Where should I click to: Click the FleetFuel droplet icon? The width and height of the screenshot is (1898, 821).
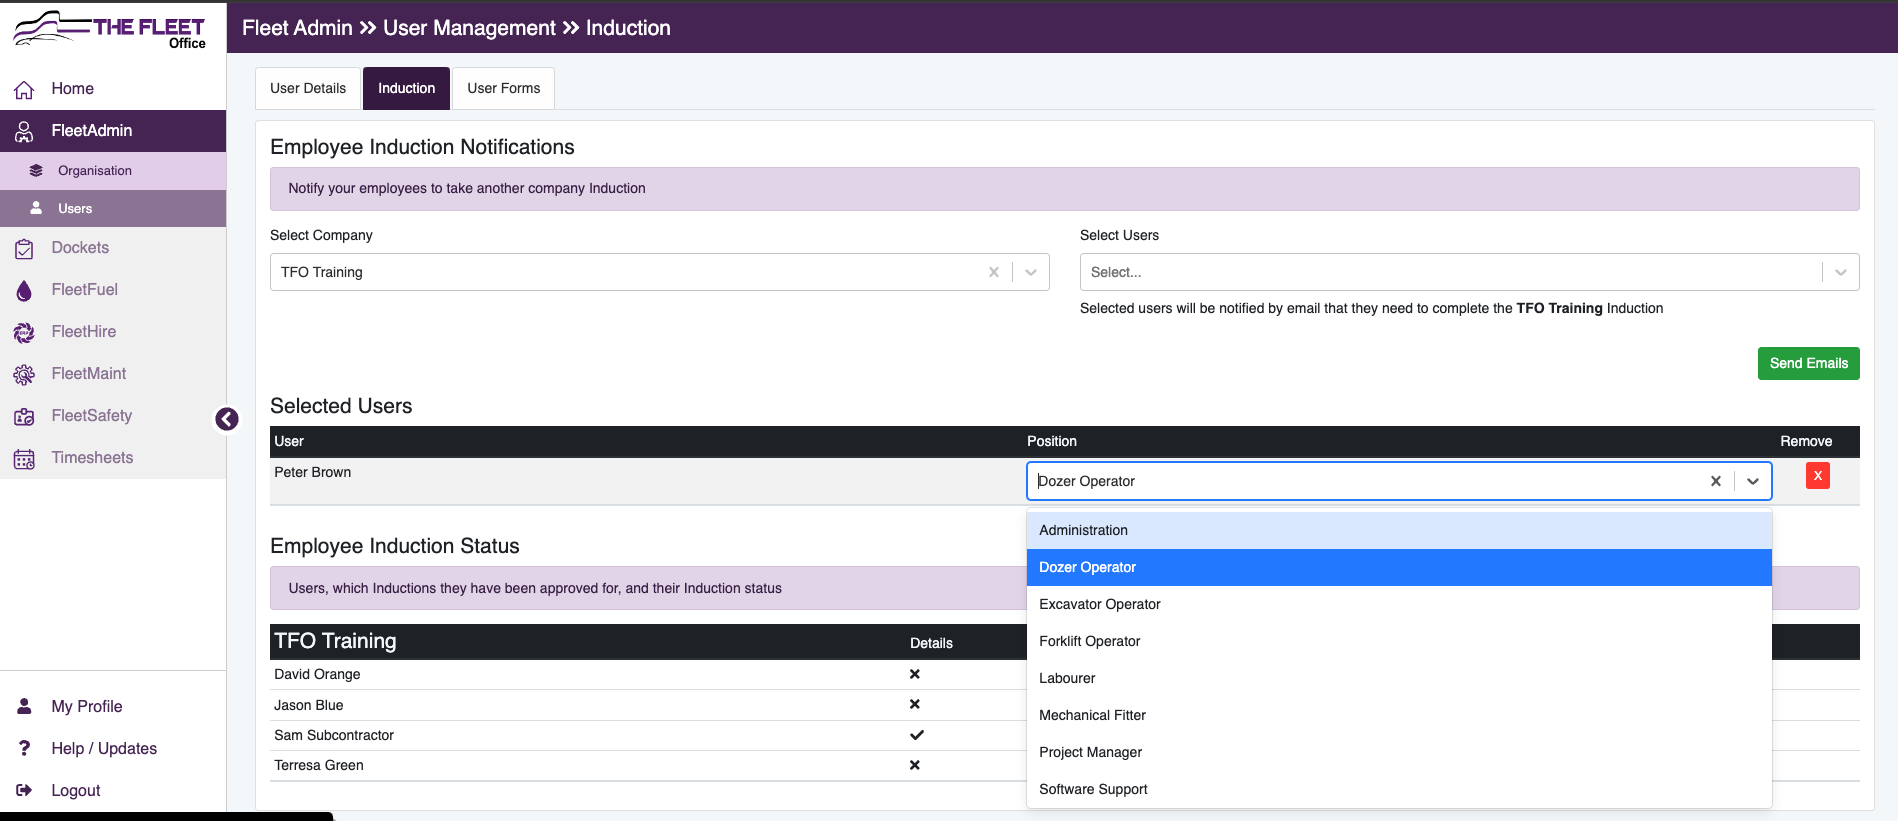pos(24,290)
